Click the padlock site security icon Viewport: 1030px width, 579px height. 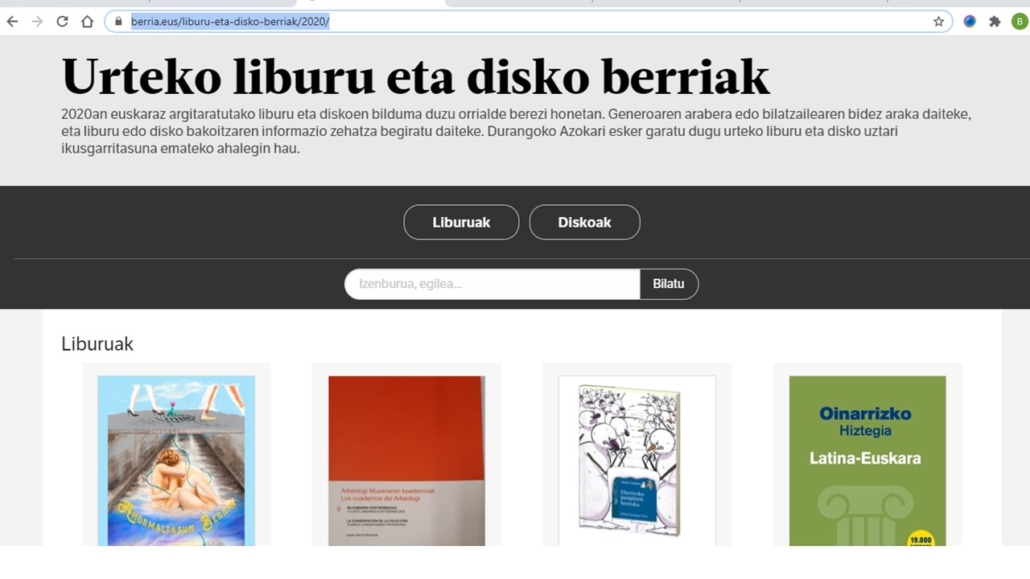(118, 22)
